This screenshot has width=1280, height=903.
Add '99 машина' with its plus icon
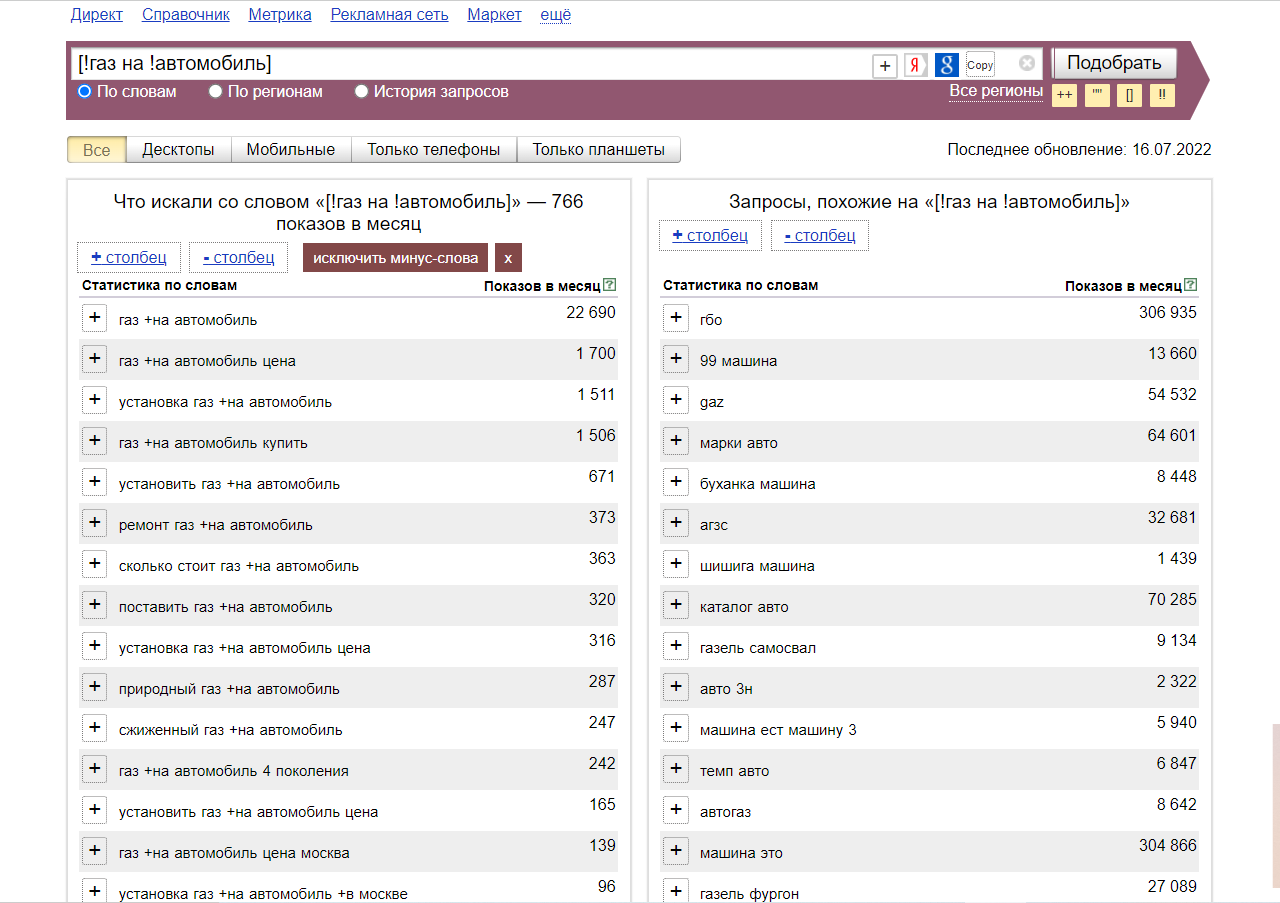click(x=676, y=359)
